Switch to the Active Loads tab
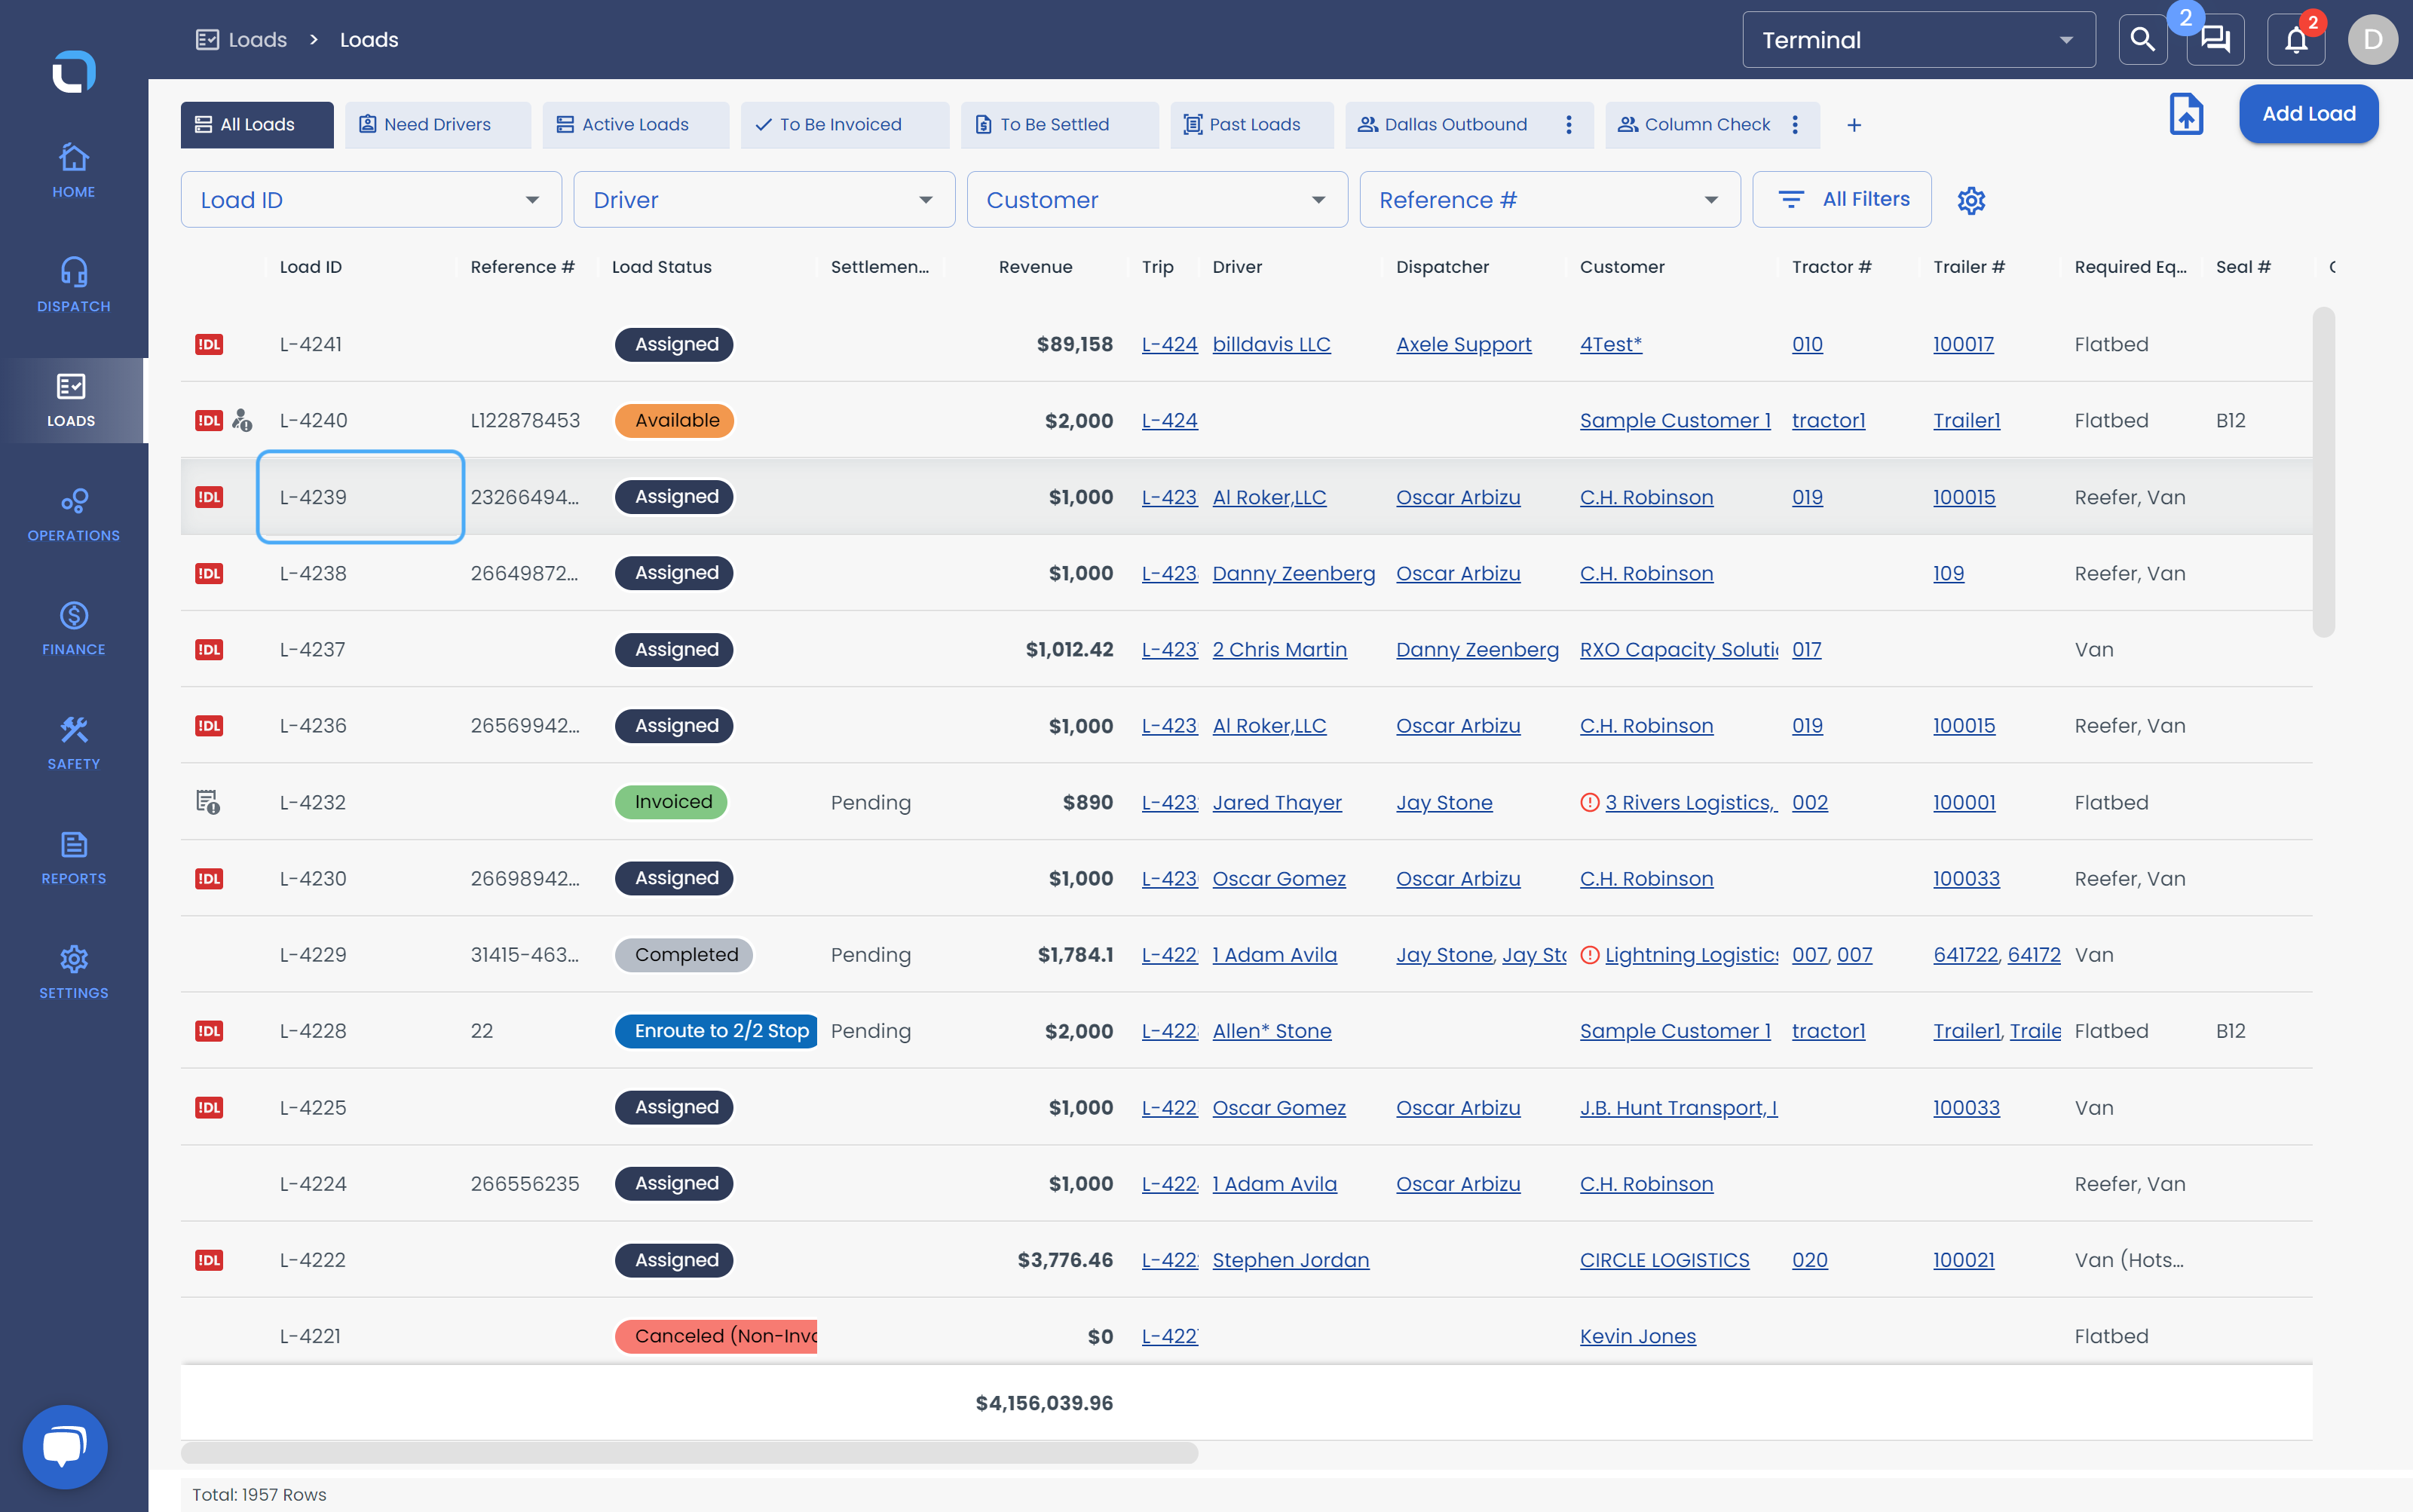2413x1512 pixels. (x=635, y=125)
